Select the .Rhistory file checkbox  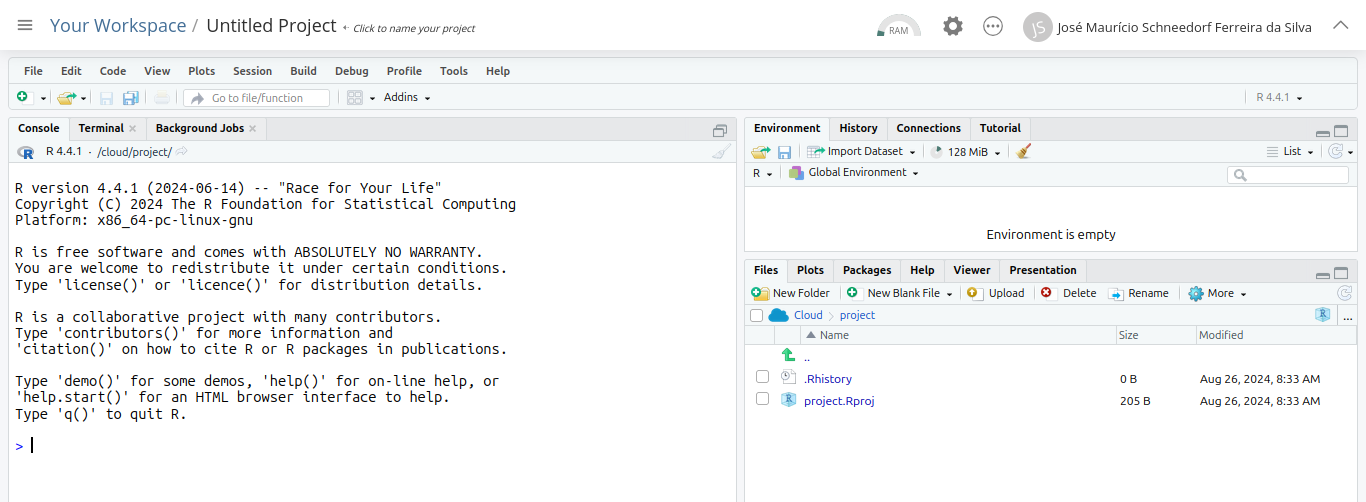762,377
